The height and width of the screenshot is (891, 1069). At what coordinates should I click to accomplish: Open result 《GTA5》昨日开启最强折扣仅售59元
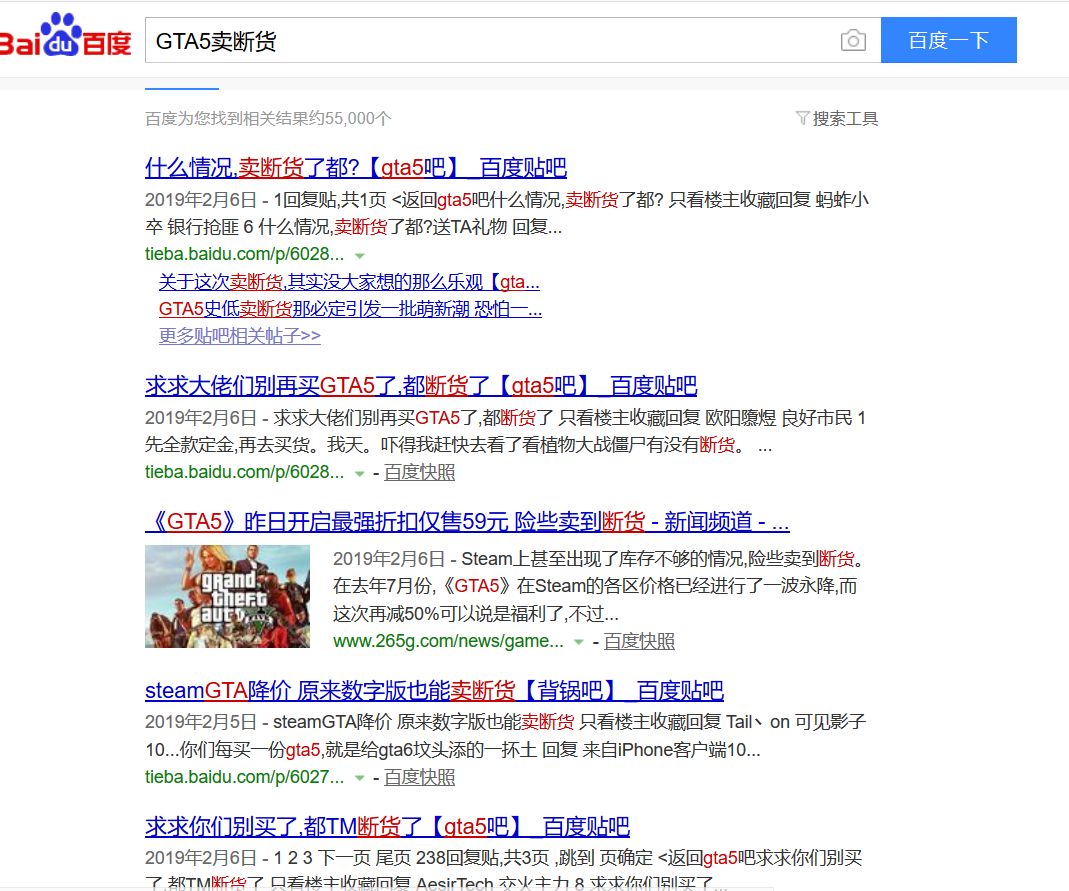click(467, 522)
